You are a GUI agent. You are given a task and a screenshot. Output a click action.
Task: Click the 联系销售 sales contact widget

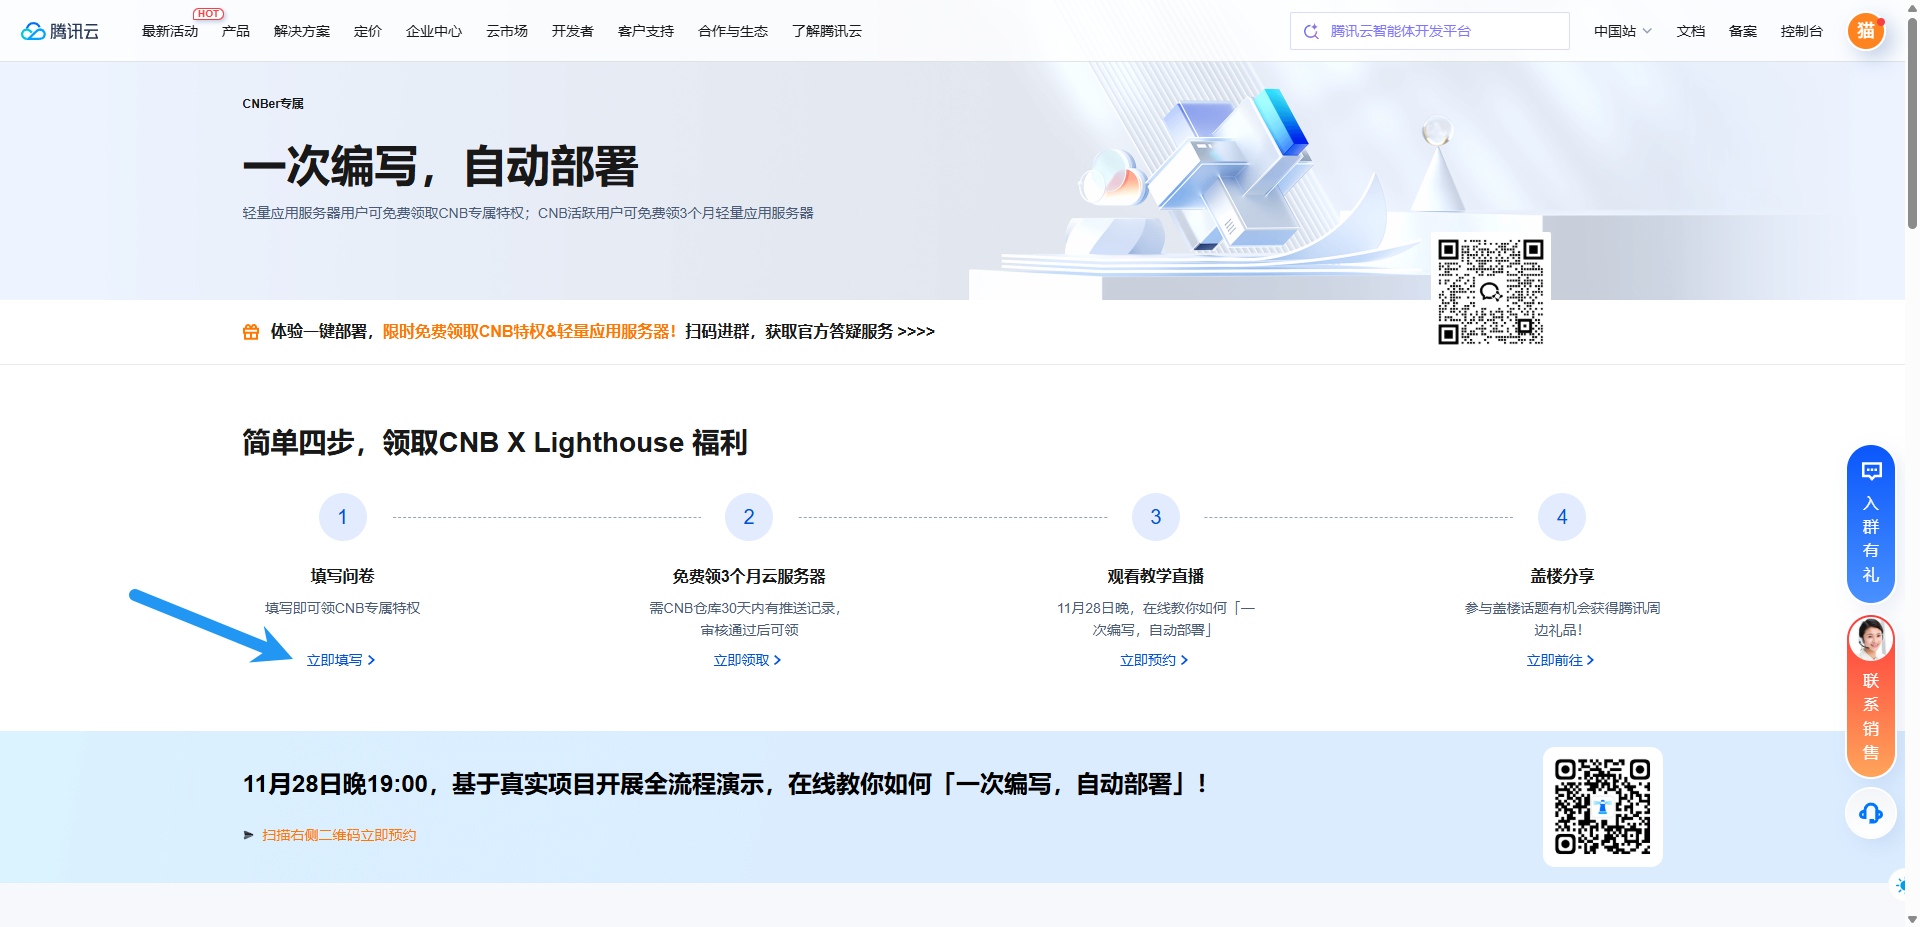[1870, 697]
